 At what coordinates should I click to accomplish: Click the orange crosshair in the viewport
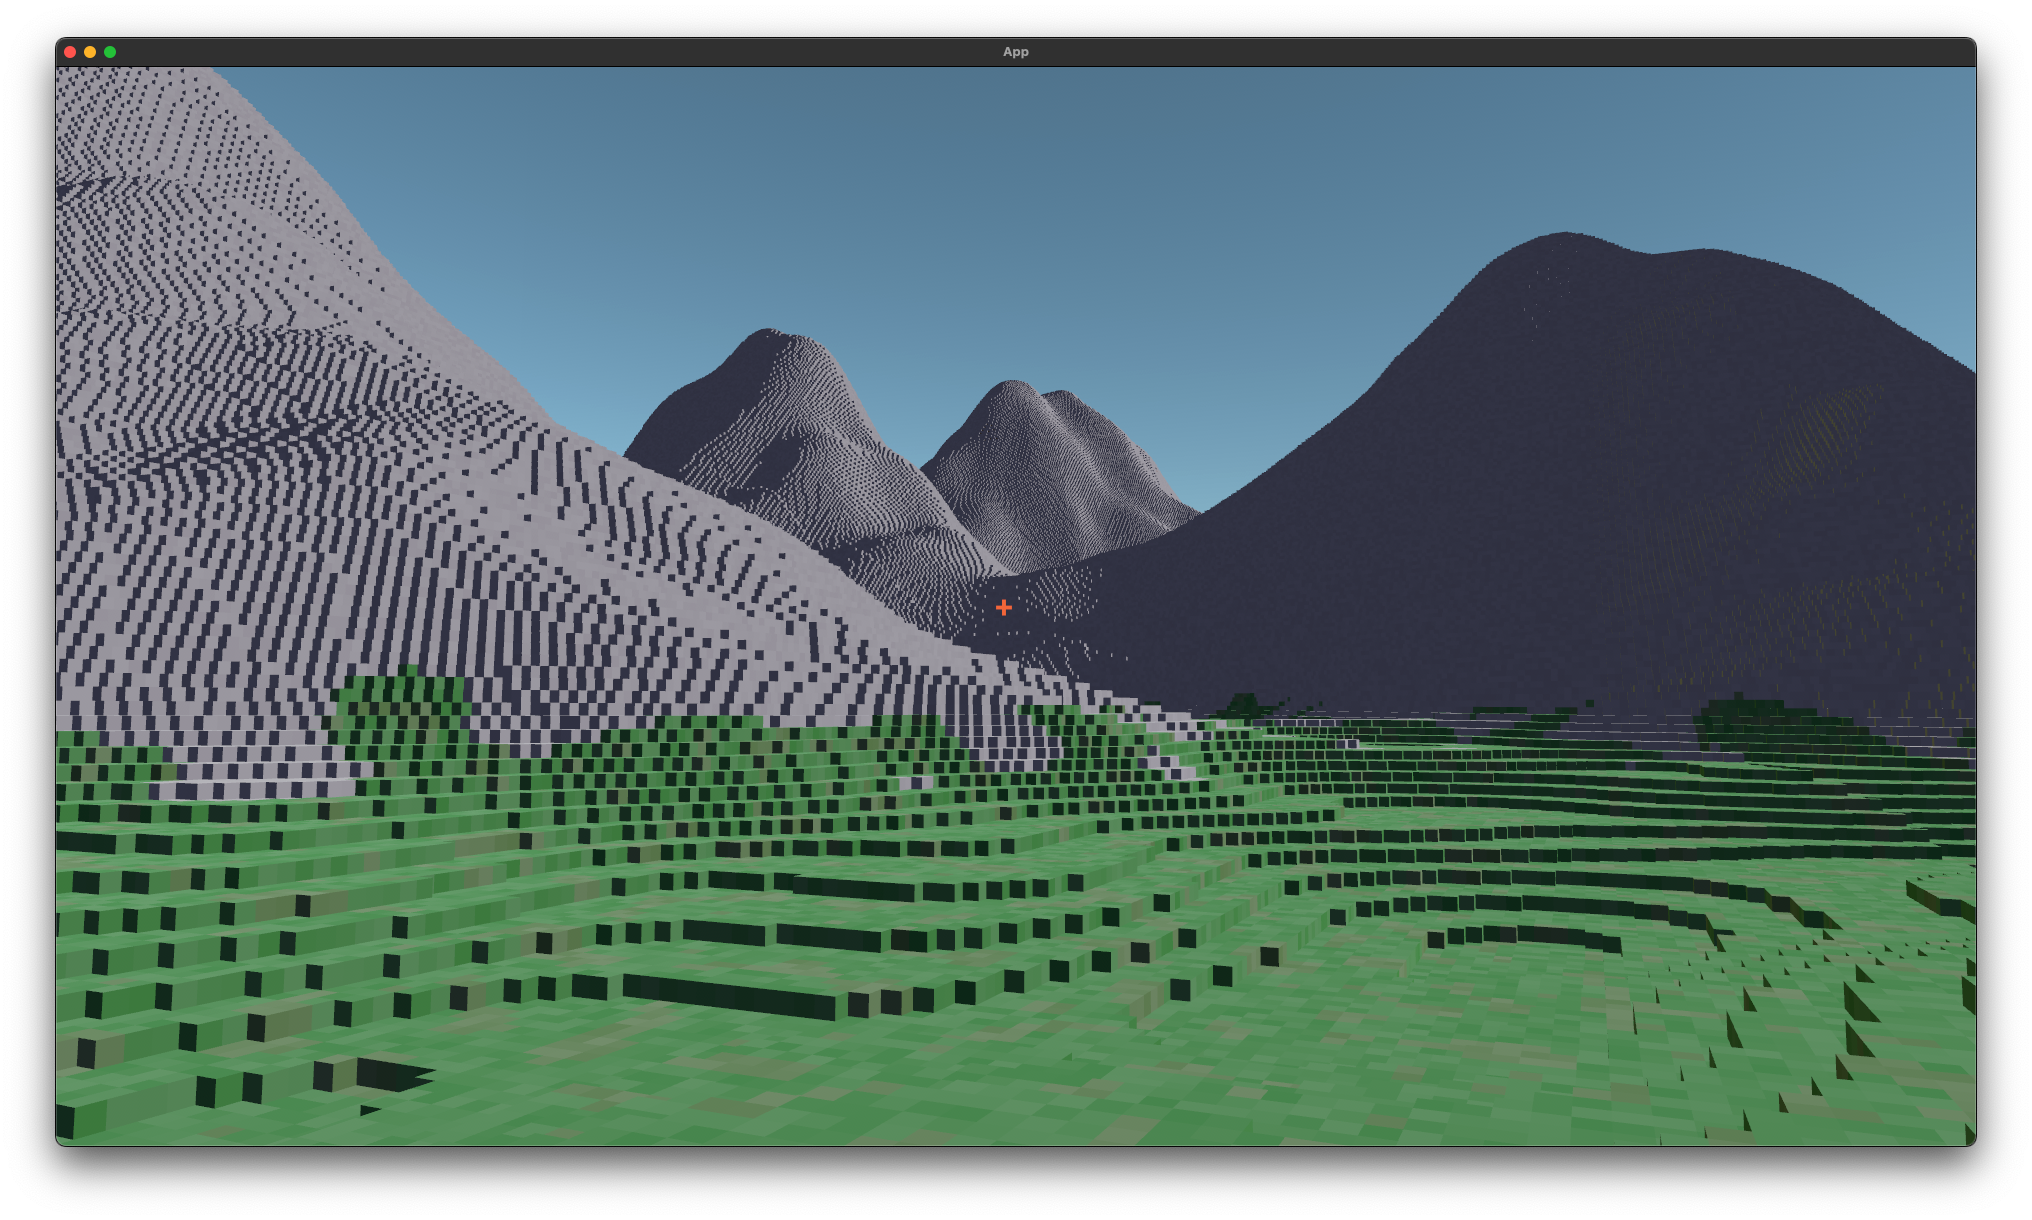[1003, 607]
